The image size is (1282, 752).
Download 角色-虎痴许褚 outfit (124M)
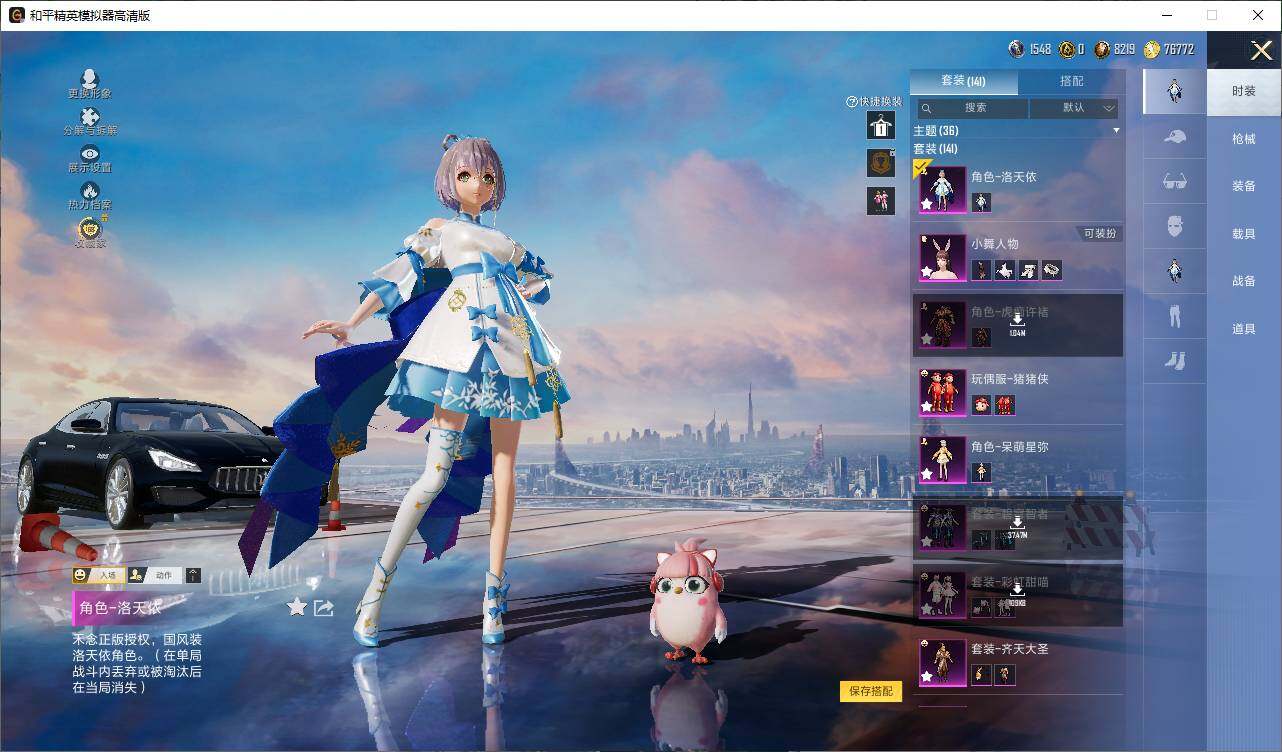1017,324
